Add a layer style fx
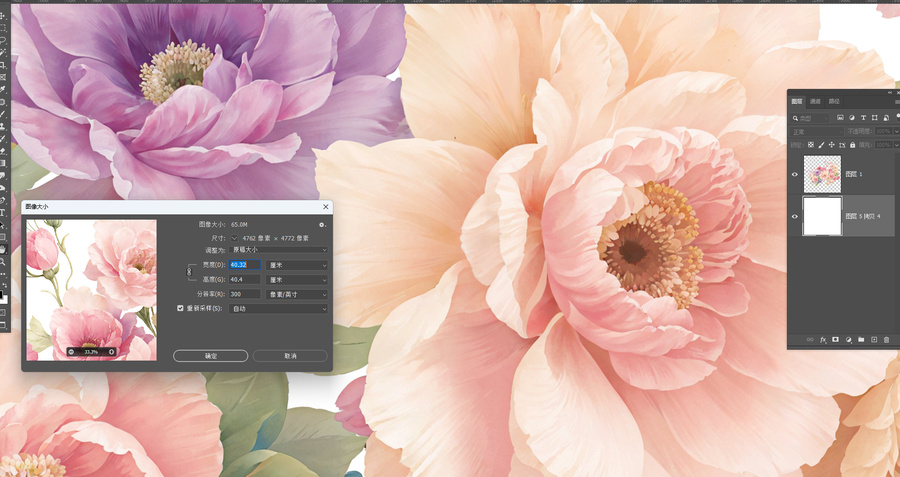This screenshot has width=900, height=477. point(823,340)
